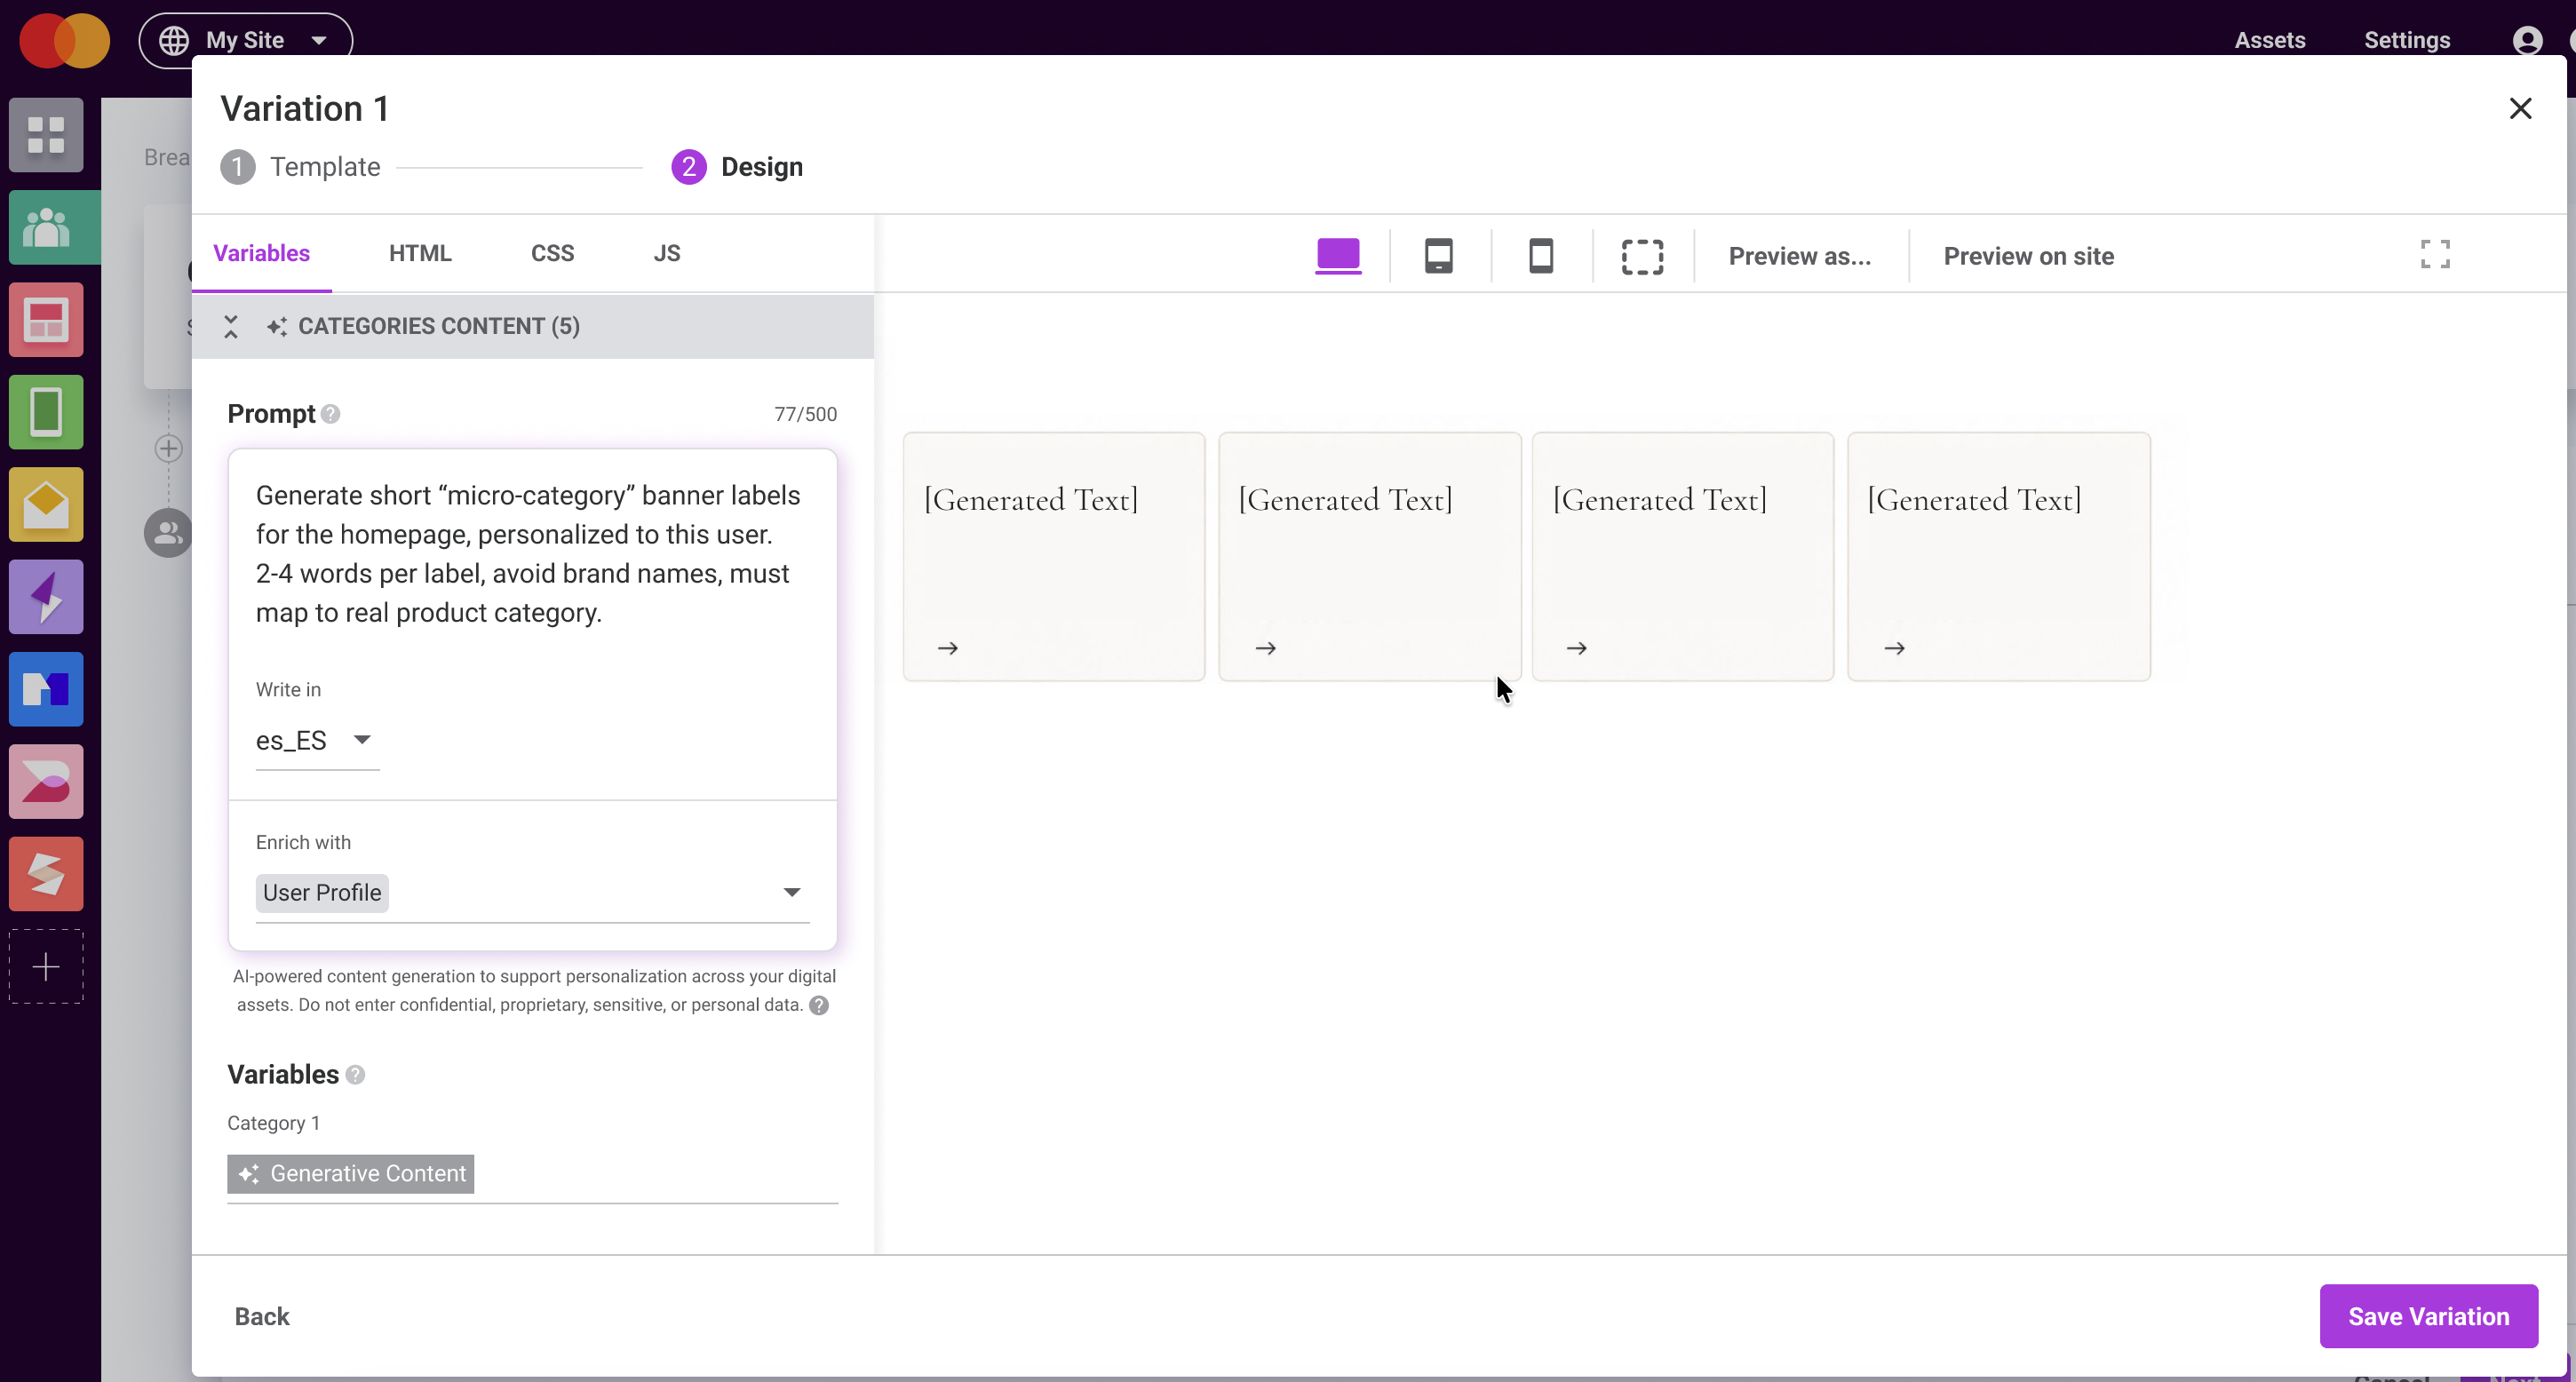
Task: Switch to the HTML tab
Action: (x=420, y=253)
